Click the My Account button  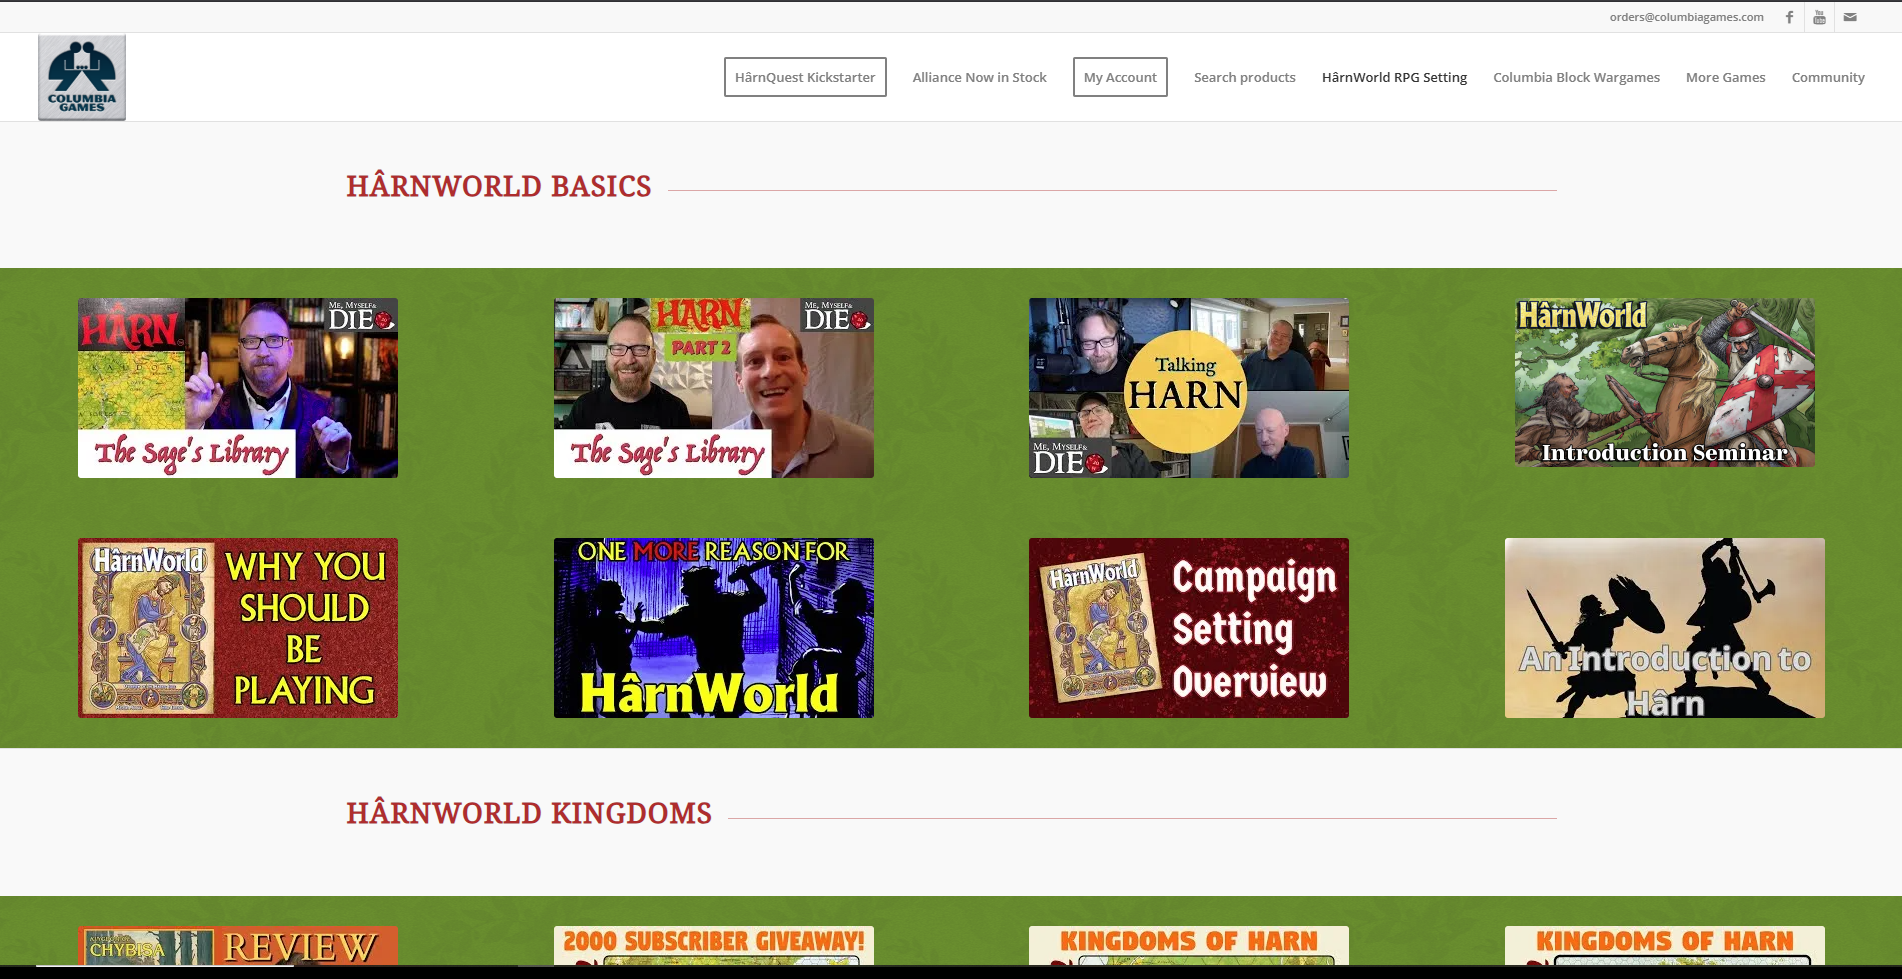(1120, 77)
